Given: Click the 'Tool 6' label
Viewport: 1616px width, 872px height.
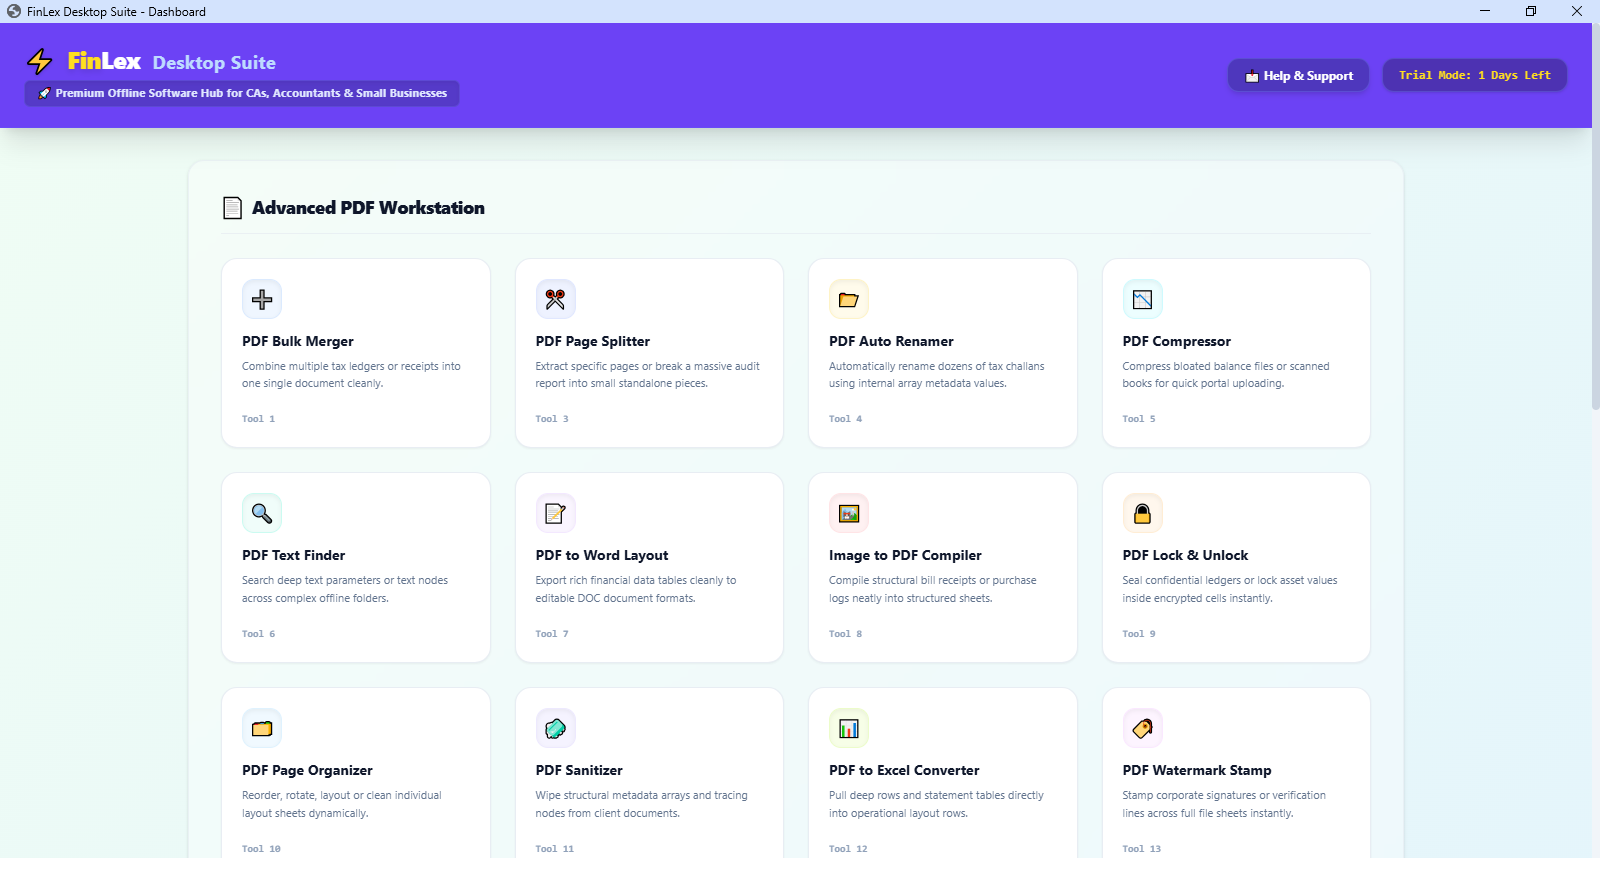Looking at the screenshot, I should pos(258,634).
